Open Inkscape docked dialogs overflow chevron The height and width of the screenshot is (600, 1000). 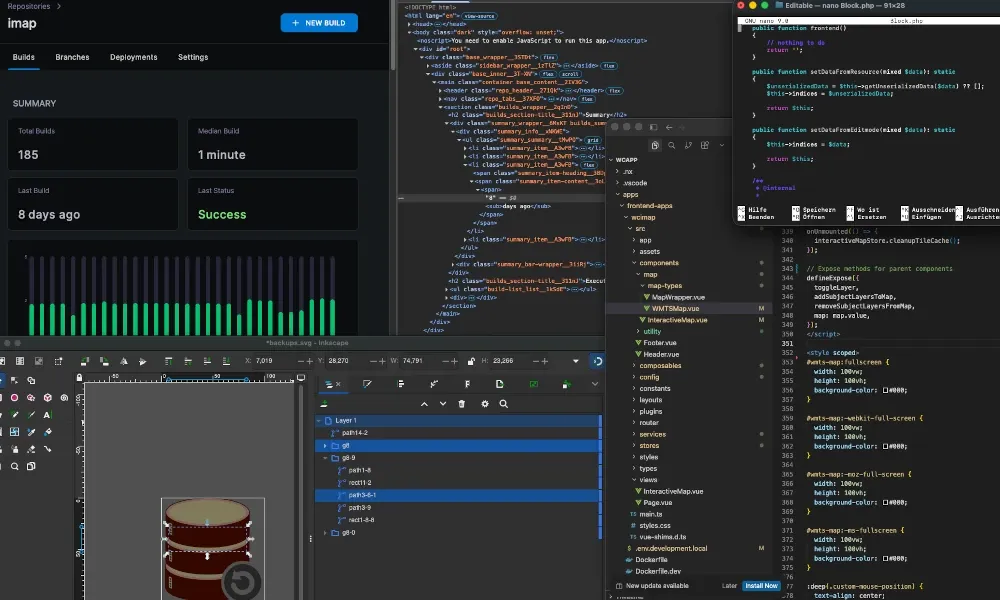point(594,384)
